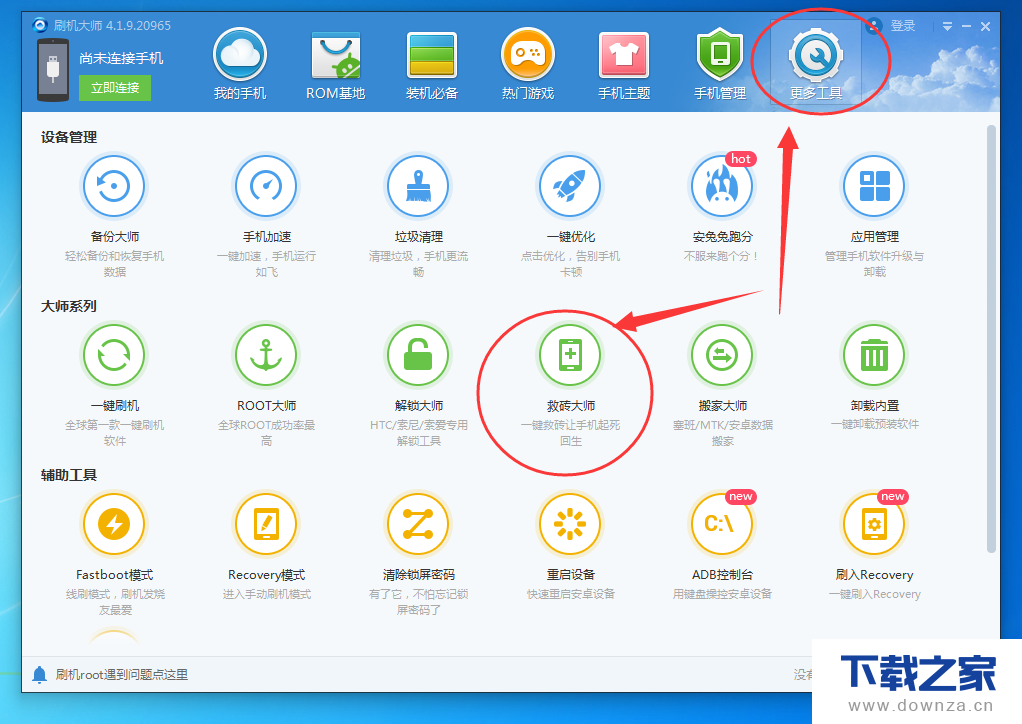The image size is (1022, 724).
Task: Click description 不服来跑个分！
Action: coord(722,256)
